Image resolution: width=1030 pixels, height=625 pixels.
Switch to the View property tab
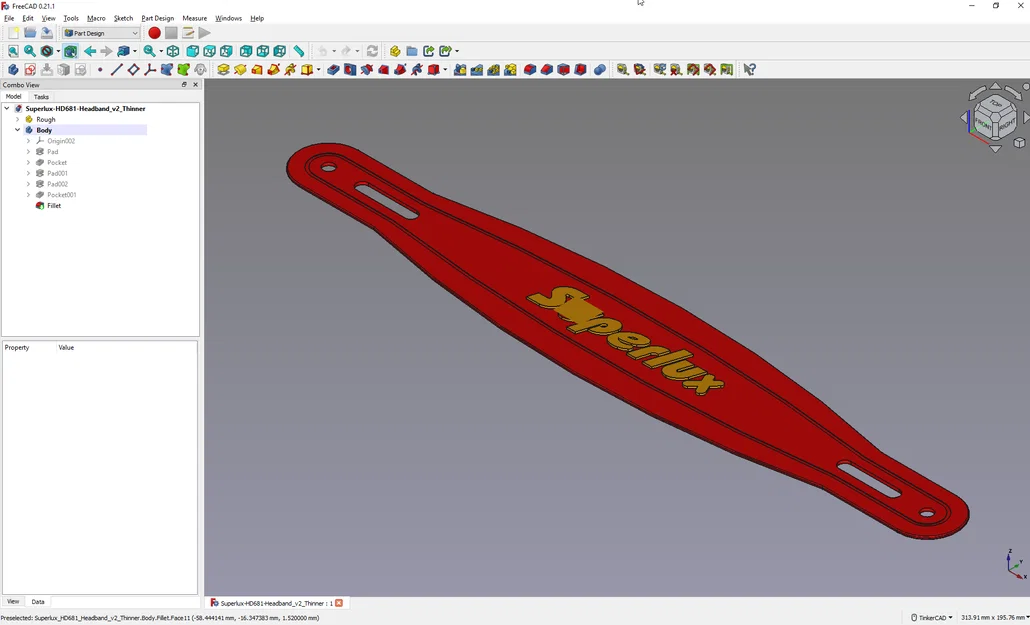point(12,601)
